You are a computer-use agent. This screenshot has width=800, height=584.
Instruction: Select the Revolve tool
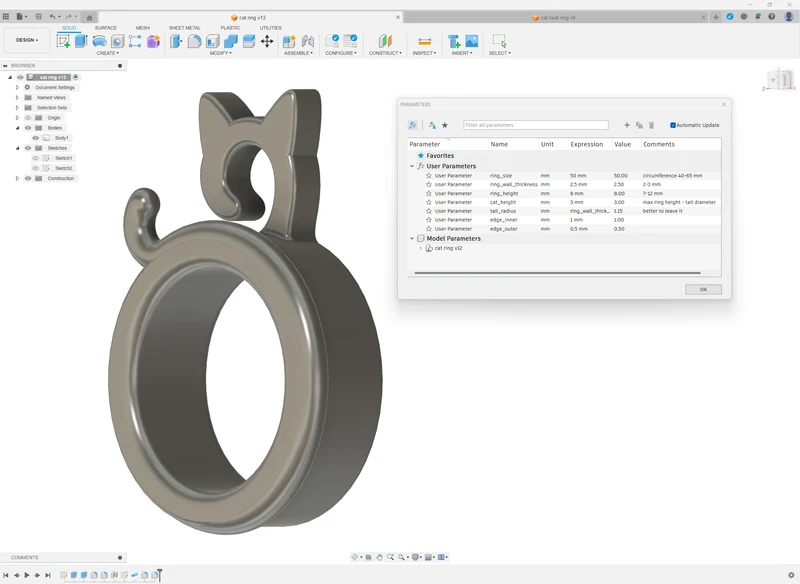99,41
